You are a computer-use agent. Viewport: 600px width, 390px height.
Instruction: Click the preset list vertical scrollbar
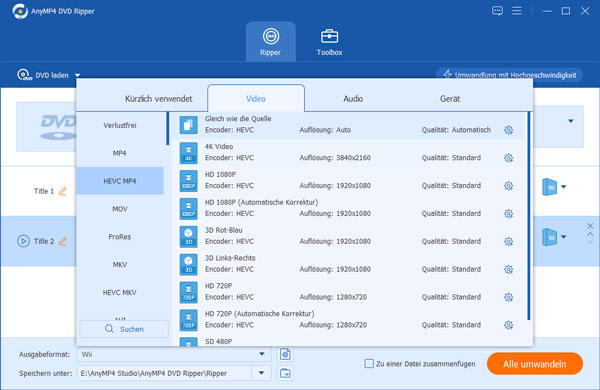(529, 215)
